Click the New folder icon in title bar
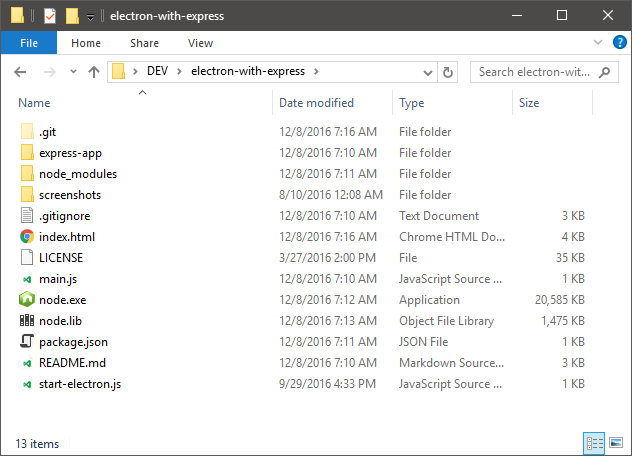Viewport: 632px width, 456px height. [72, 16]
